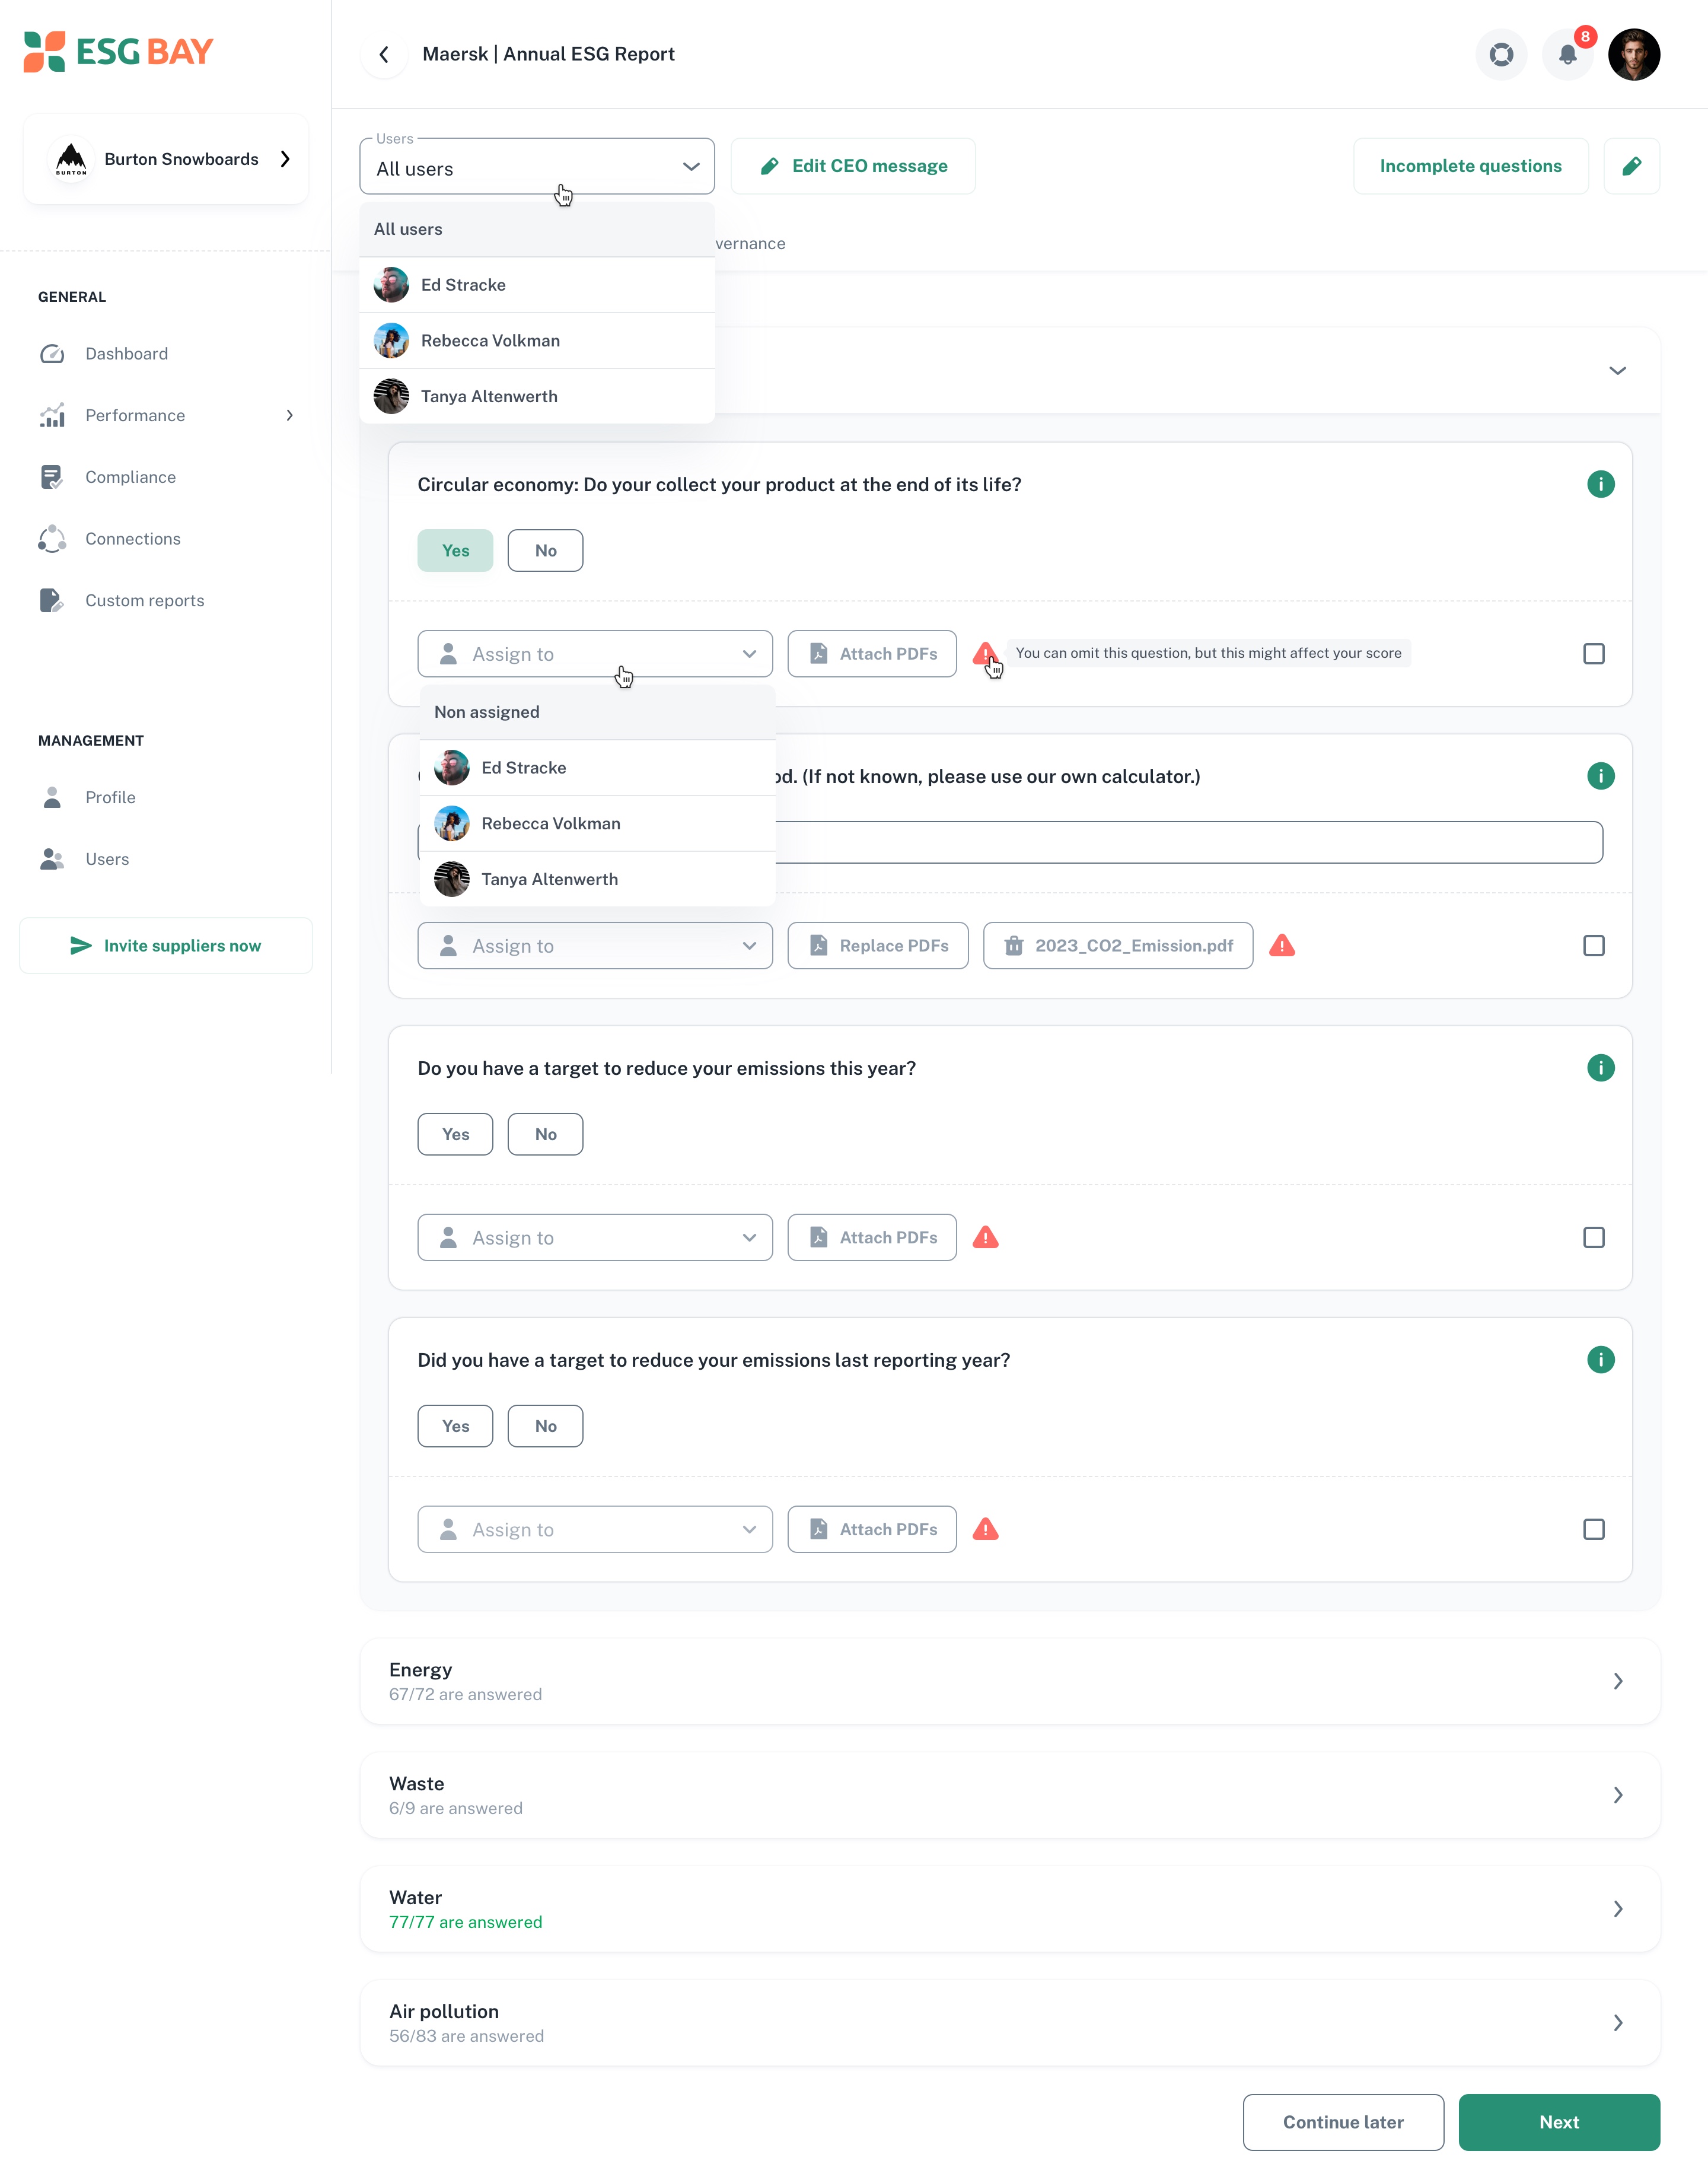Attach PDFs to this year target question
The image size is (1708, 2183).
click(872, 1238)
